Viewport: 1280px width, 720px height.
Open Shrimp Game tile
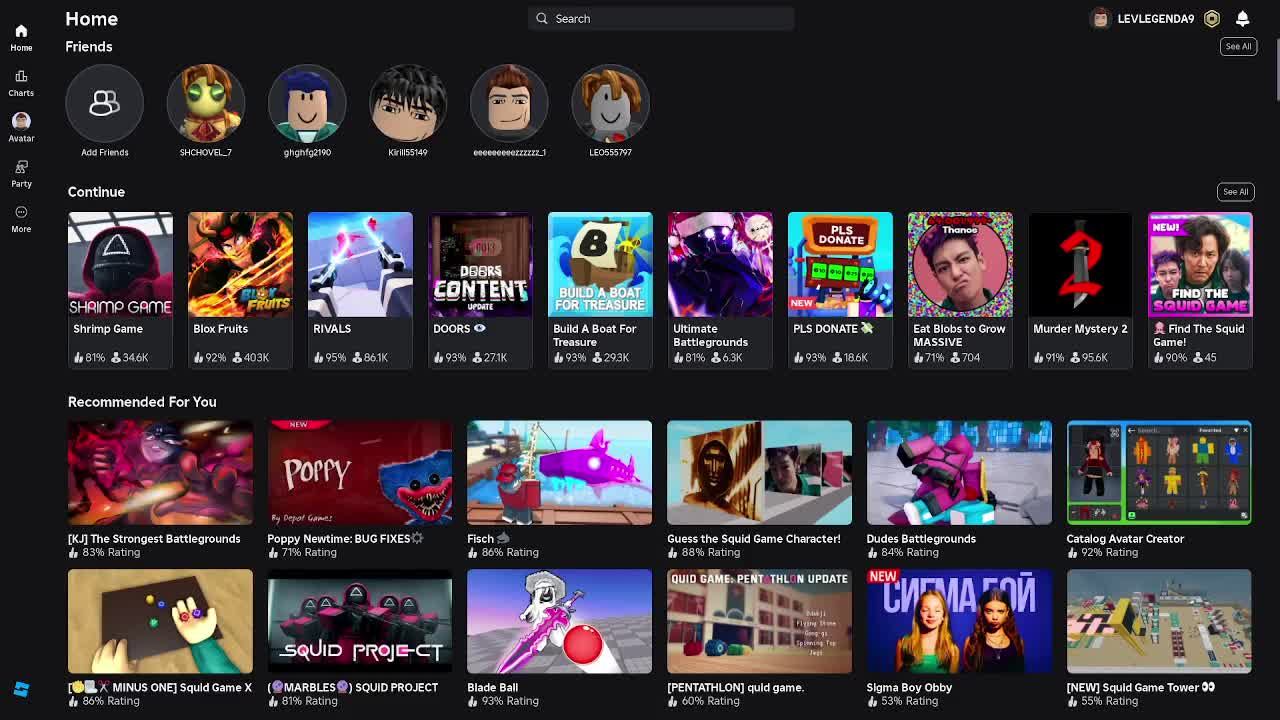point(120,290)
